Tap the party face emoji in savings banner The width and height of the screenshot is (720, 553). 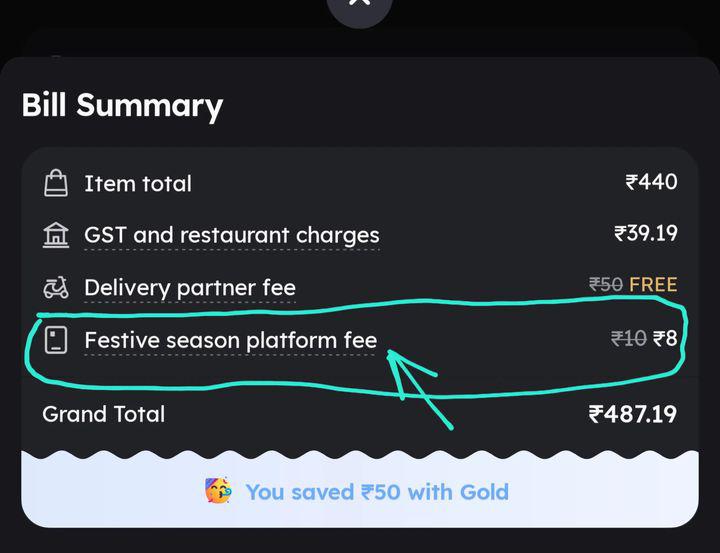click(217, 492)
